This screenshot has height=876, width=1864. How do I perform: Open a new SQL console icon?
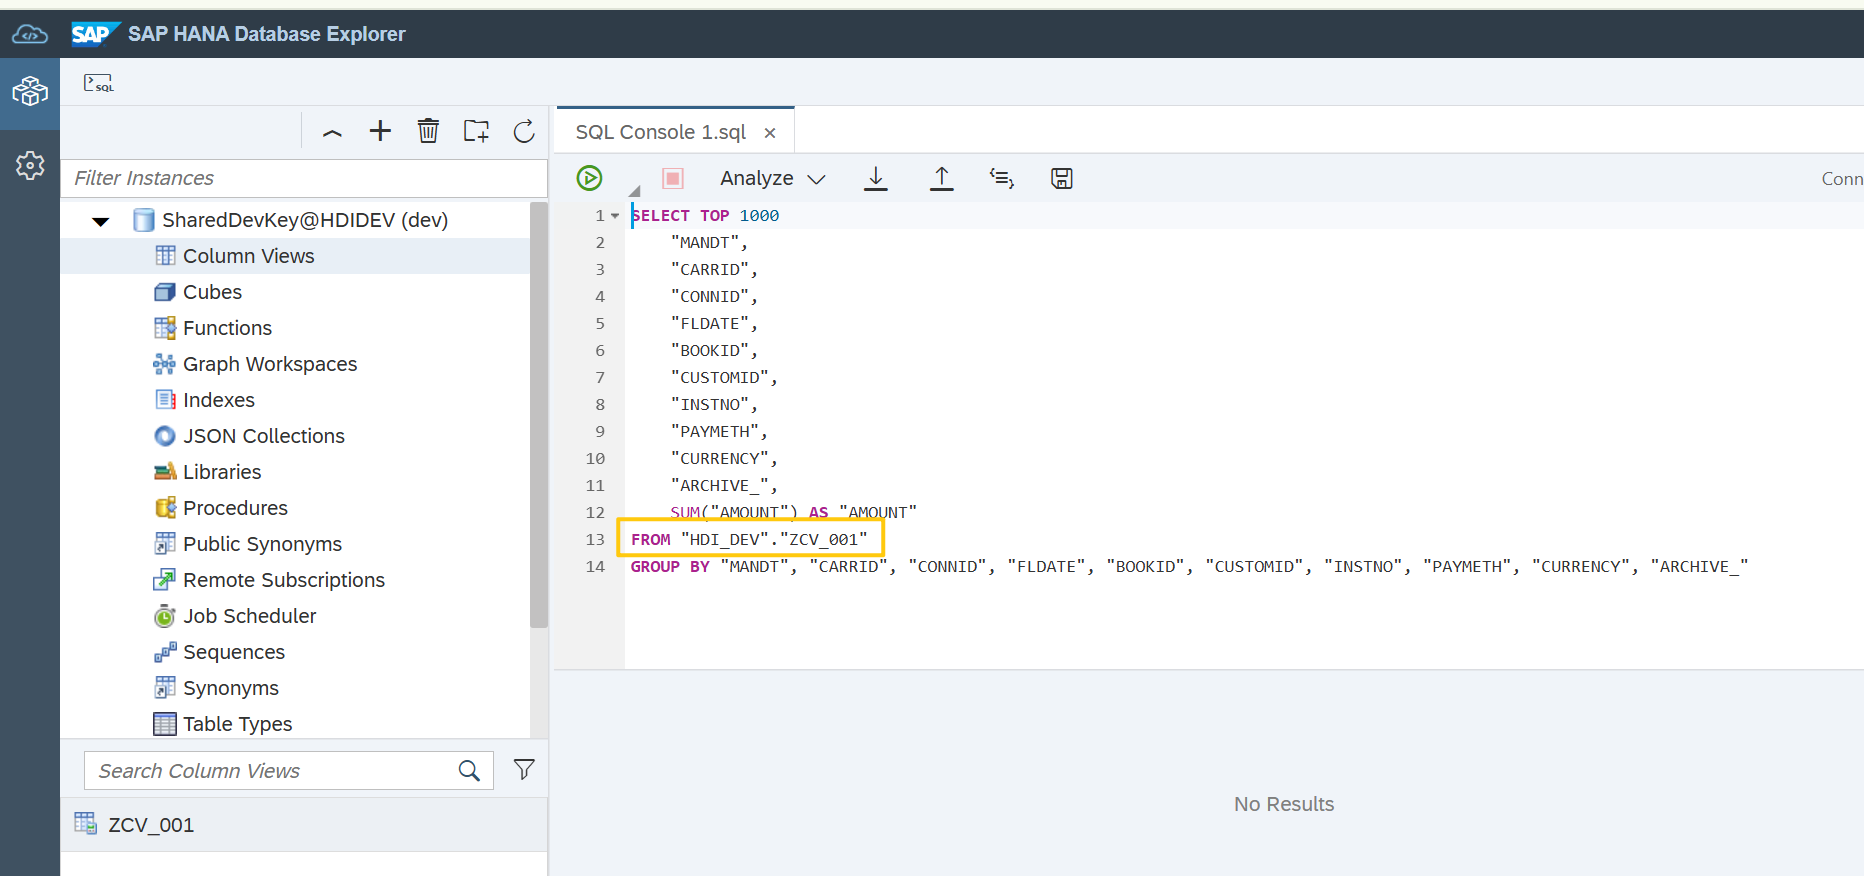pos(98,83)
